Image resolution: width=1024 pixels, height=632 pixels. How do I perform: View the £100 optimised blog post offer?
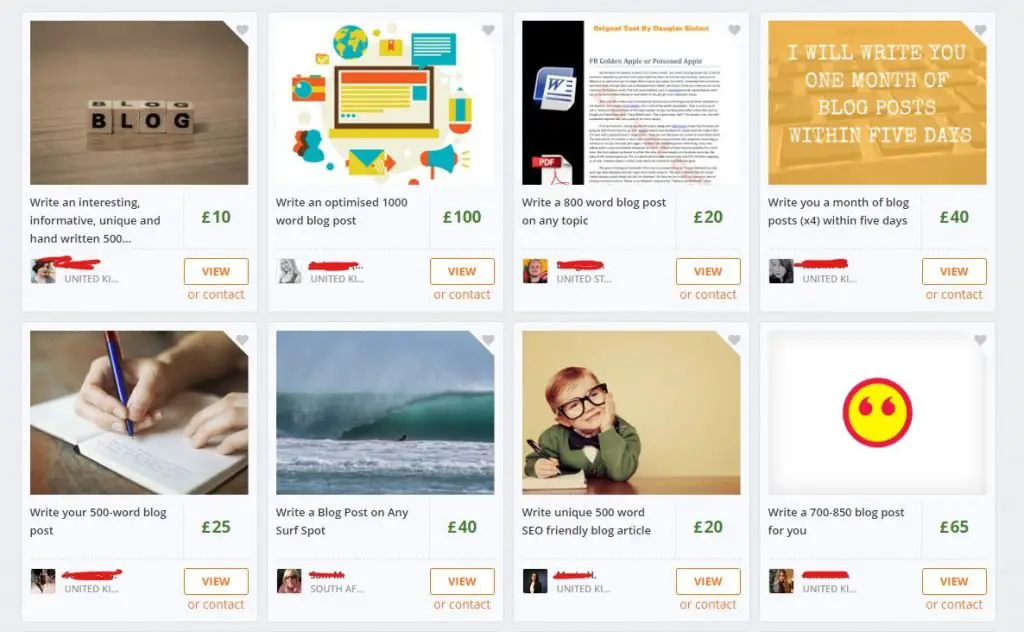[462, 272]
